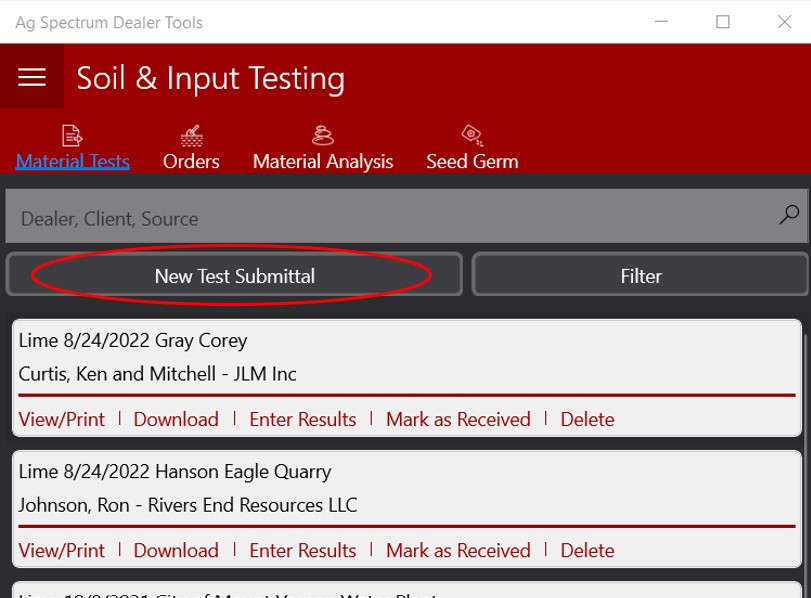Click the Seed Germ icon

[471, 134]
